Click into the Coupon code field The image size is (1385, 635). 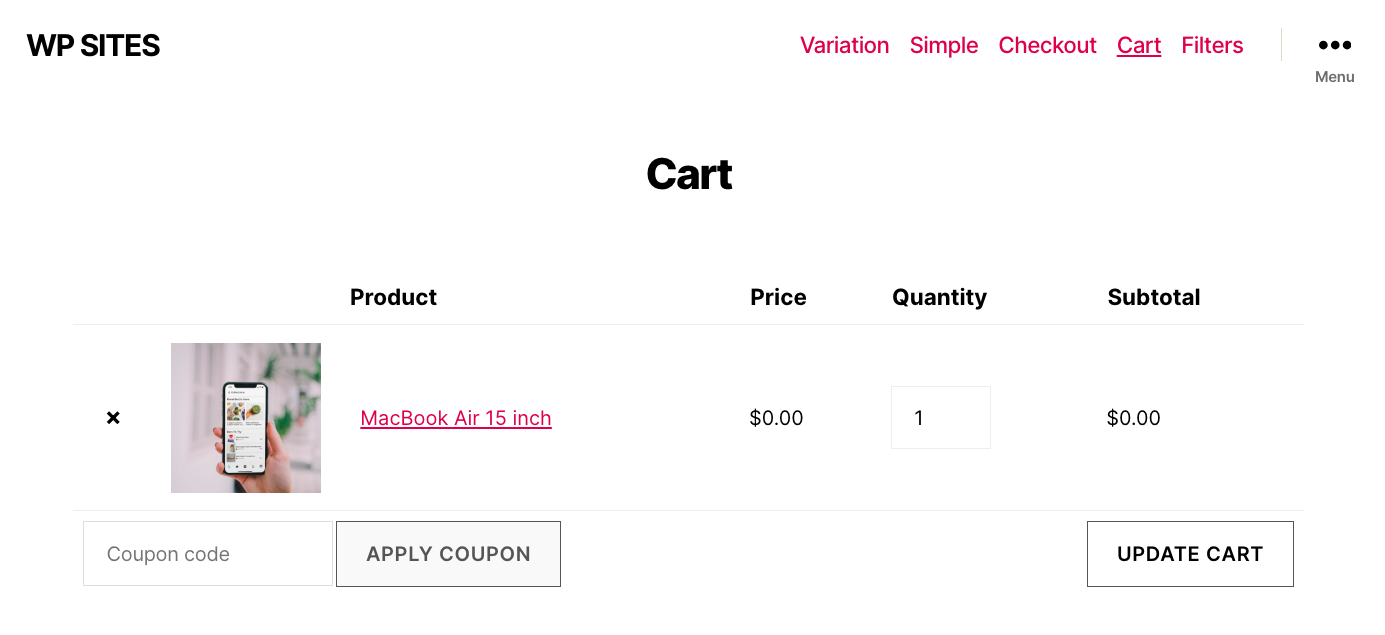(x=208, y=554)
